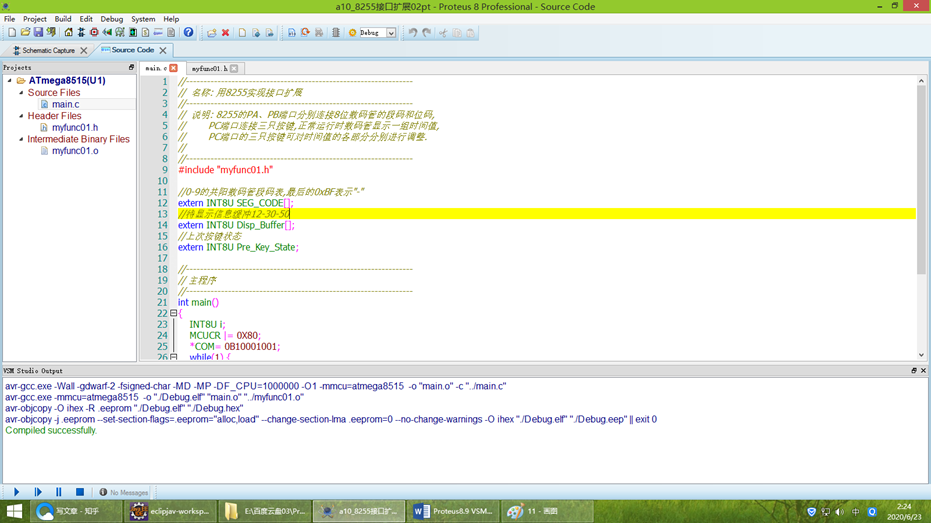Collapse the Header Files folder
The width and height of the screenshot is (931, 524).
21,116
